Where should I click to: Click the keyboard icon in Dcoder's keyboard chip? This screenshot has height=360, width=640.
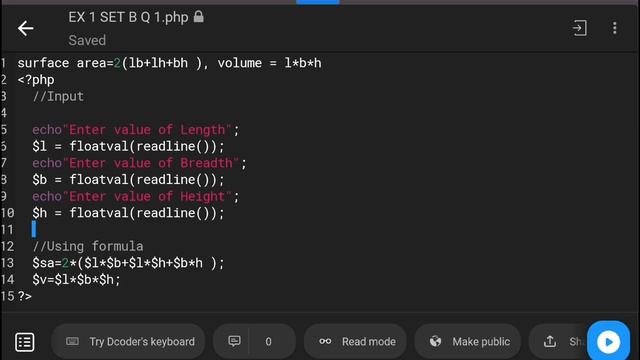point(73,341)
